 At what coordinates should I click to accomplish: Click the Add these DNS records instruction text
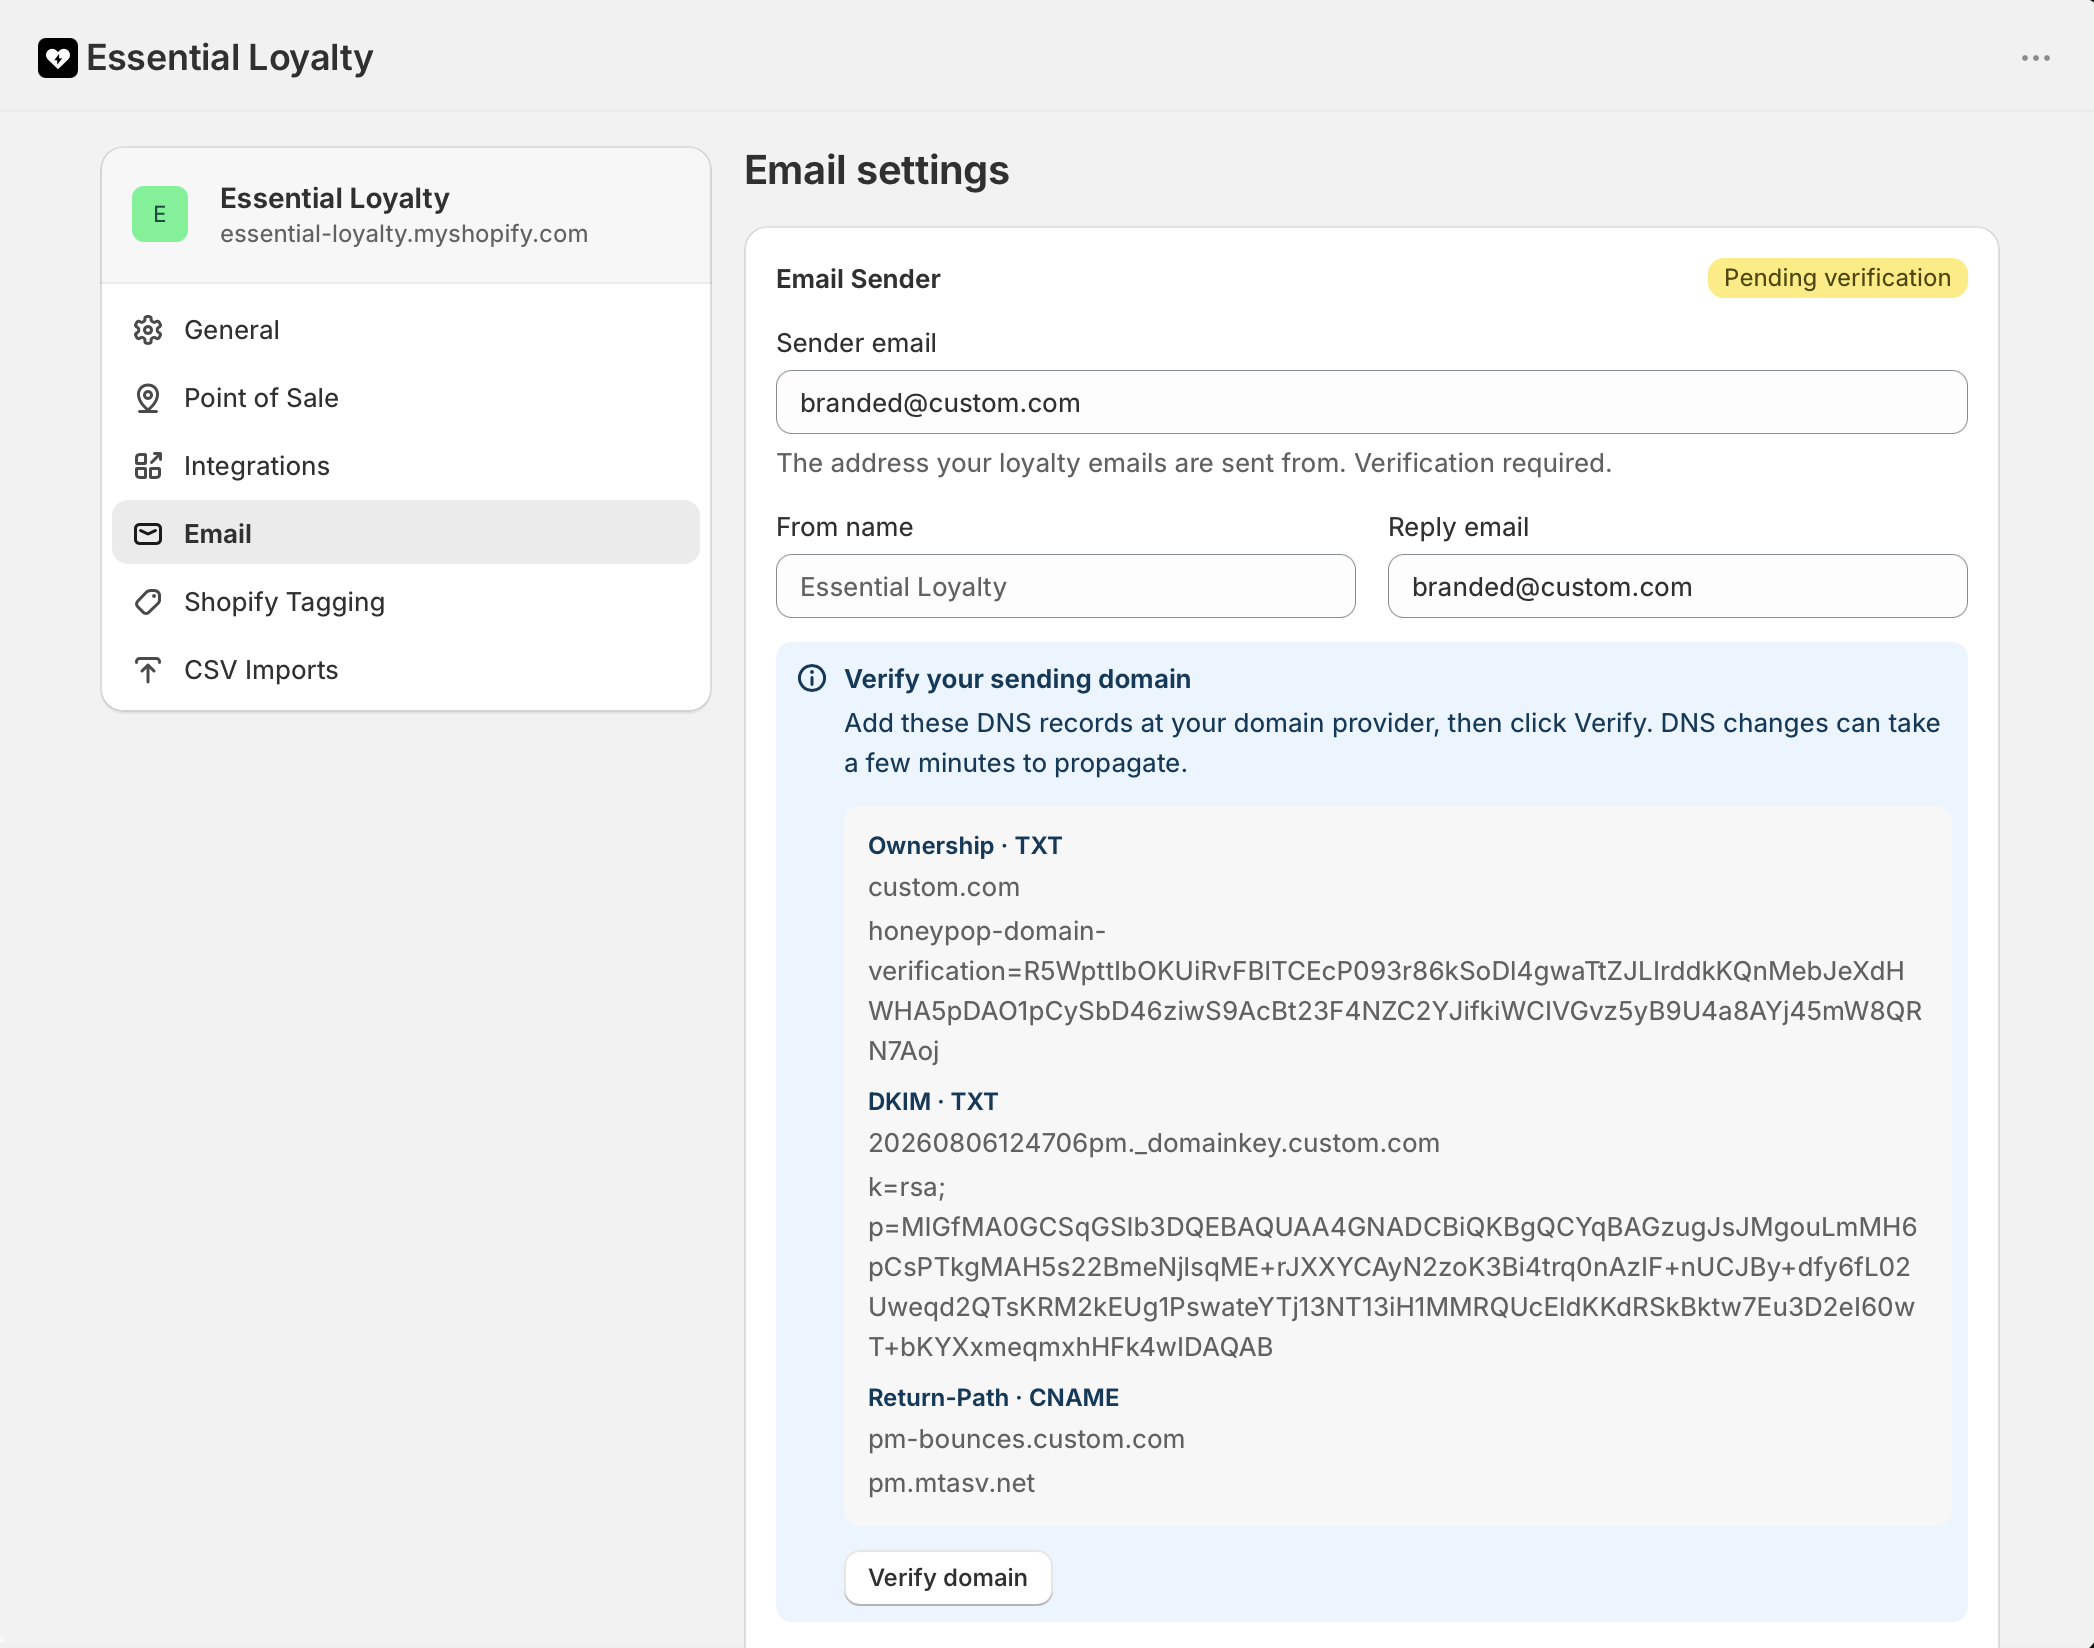[x=1392, y=743]
